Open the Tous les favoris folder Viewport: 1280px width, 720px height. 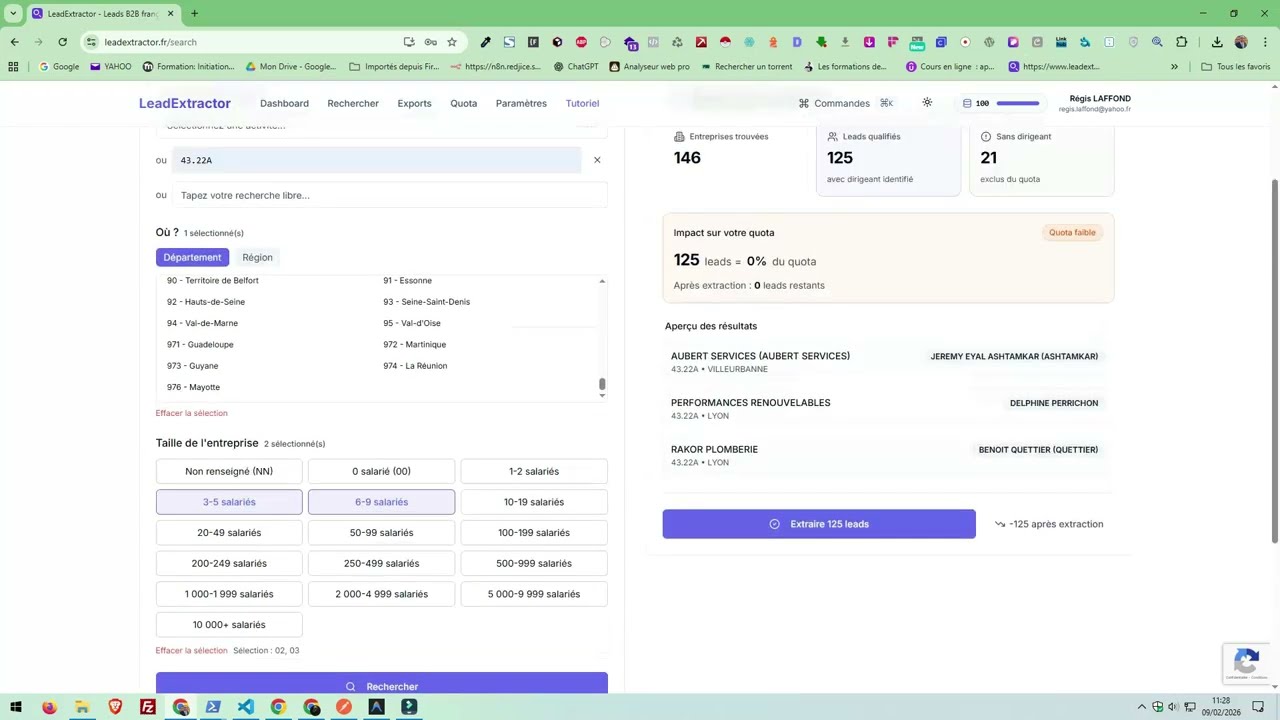tap(1236, 67)
